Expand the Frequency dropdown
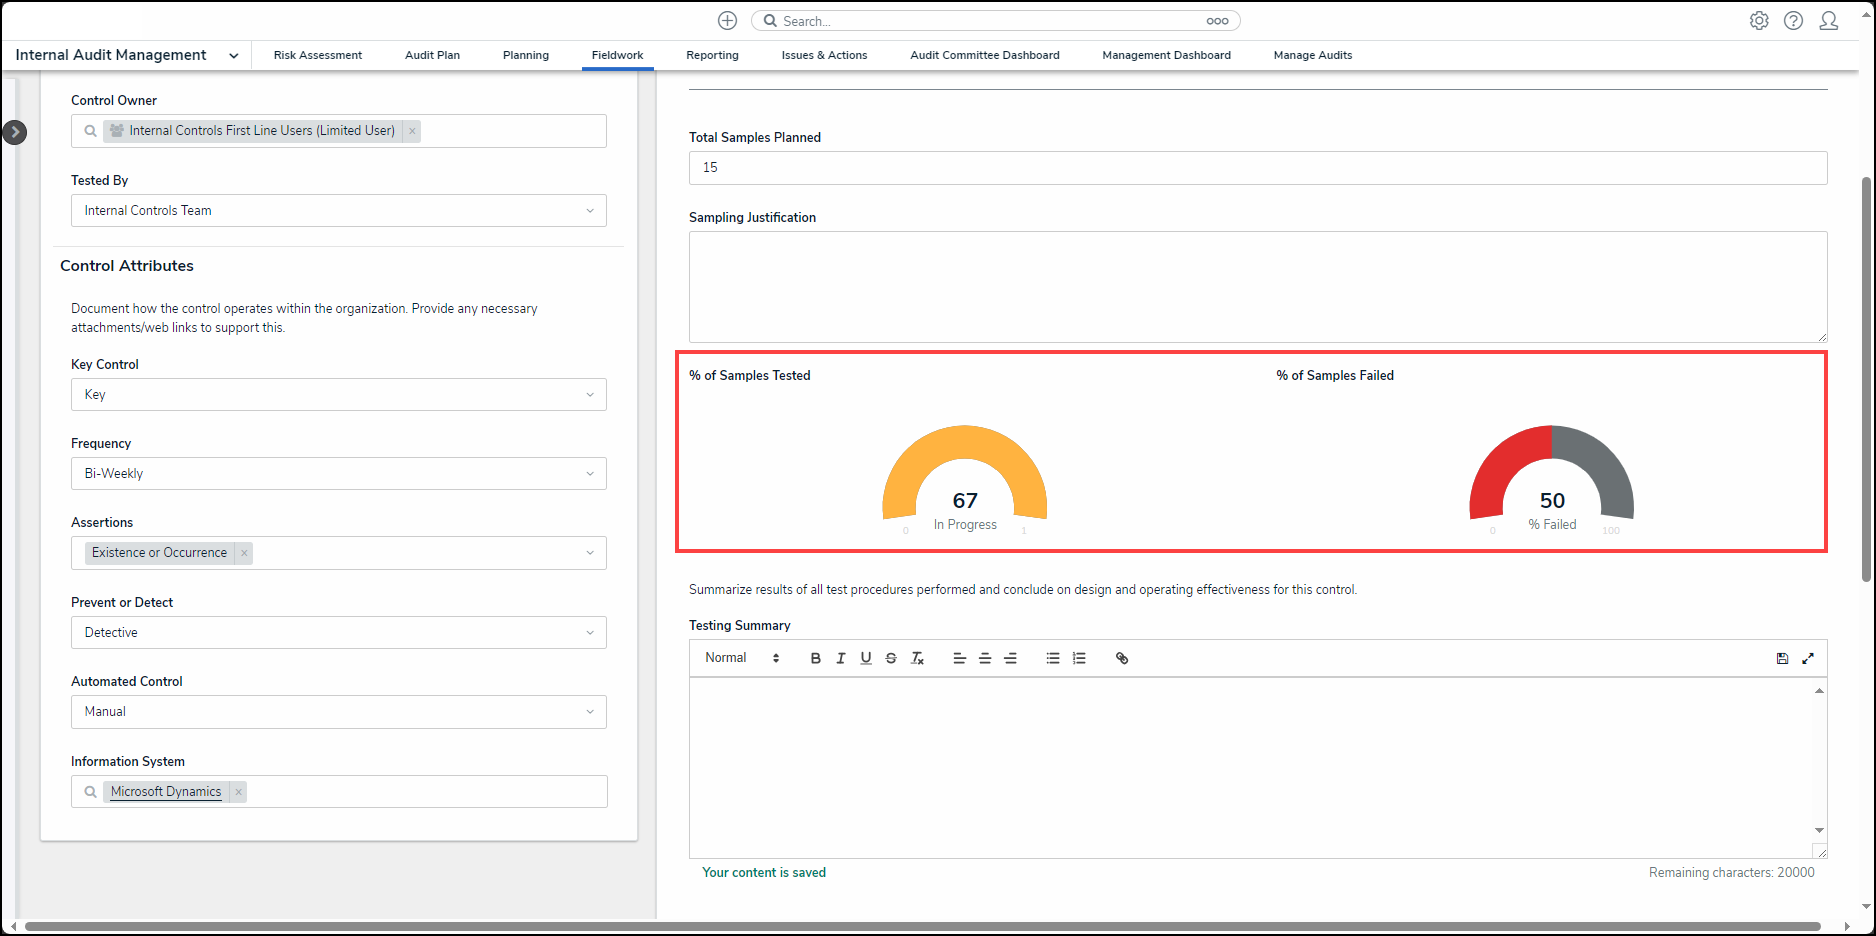Viewport: 1876px width, 936px height. [338, 474]
